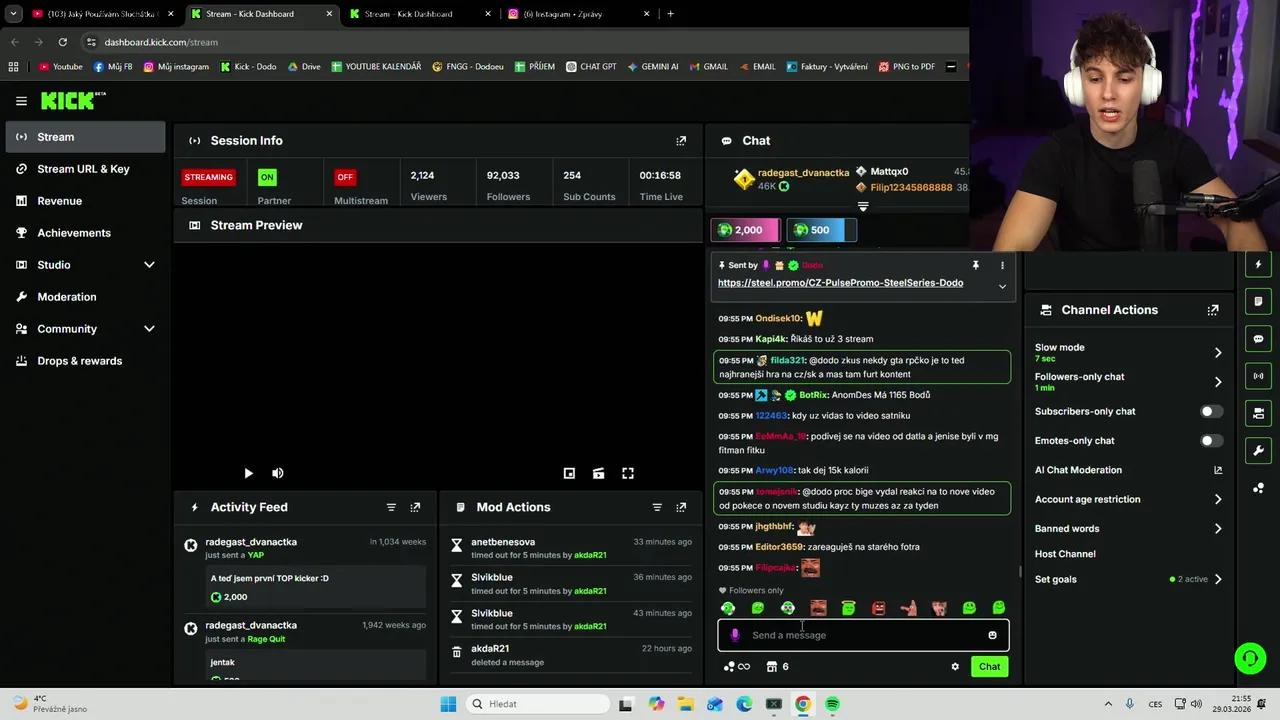Switch to the YouTube browser tab
1280x720 pixels.
pyautogui.click(x=100, y=14)
